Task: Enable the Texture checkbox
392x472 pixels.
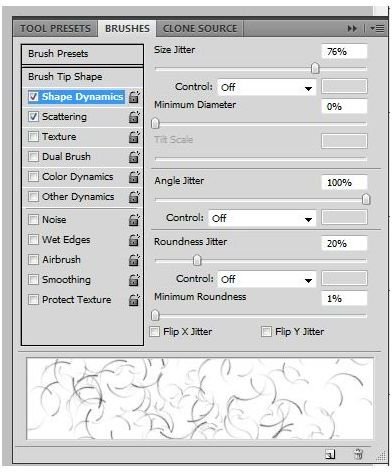Action: (33, 137)
